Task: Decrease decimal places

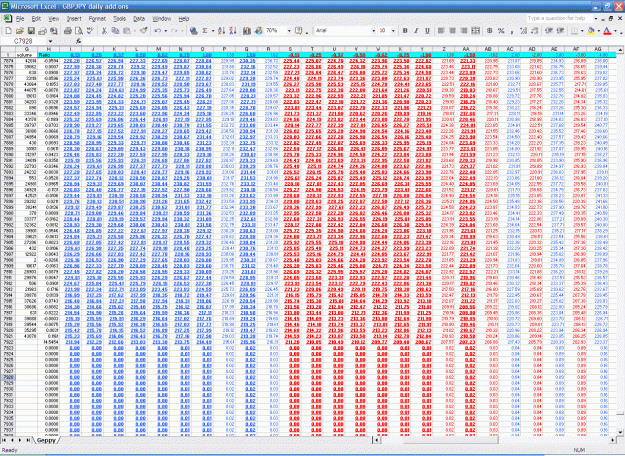Action: (535, 31)
